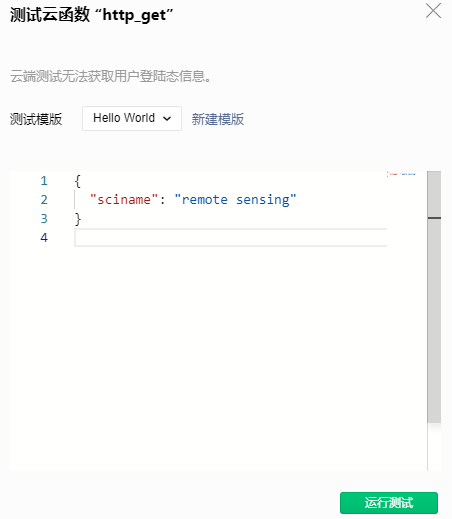Click the 测试云函数 "http_get" dialog title
Viewport: 452px width, 519px height.
[x=92, y=15]
